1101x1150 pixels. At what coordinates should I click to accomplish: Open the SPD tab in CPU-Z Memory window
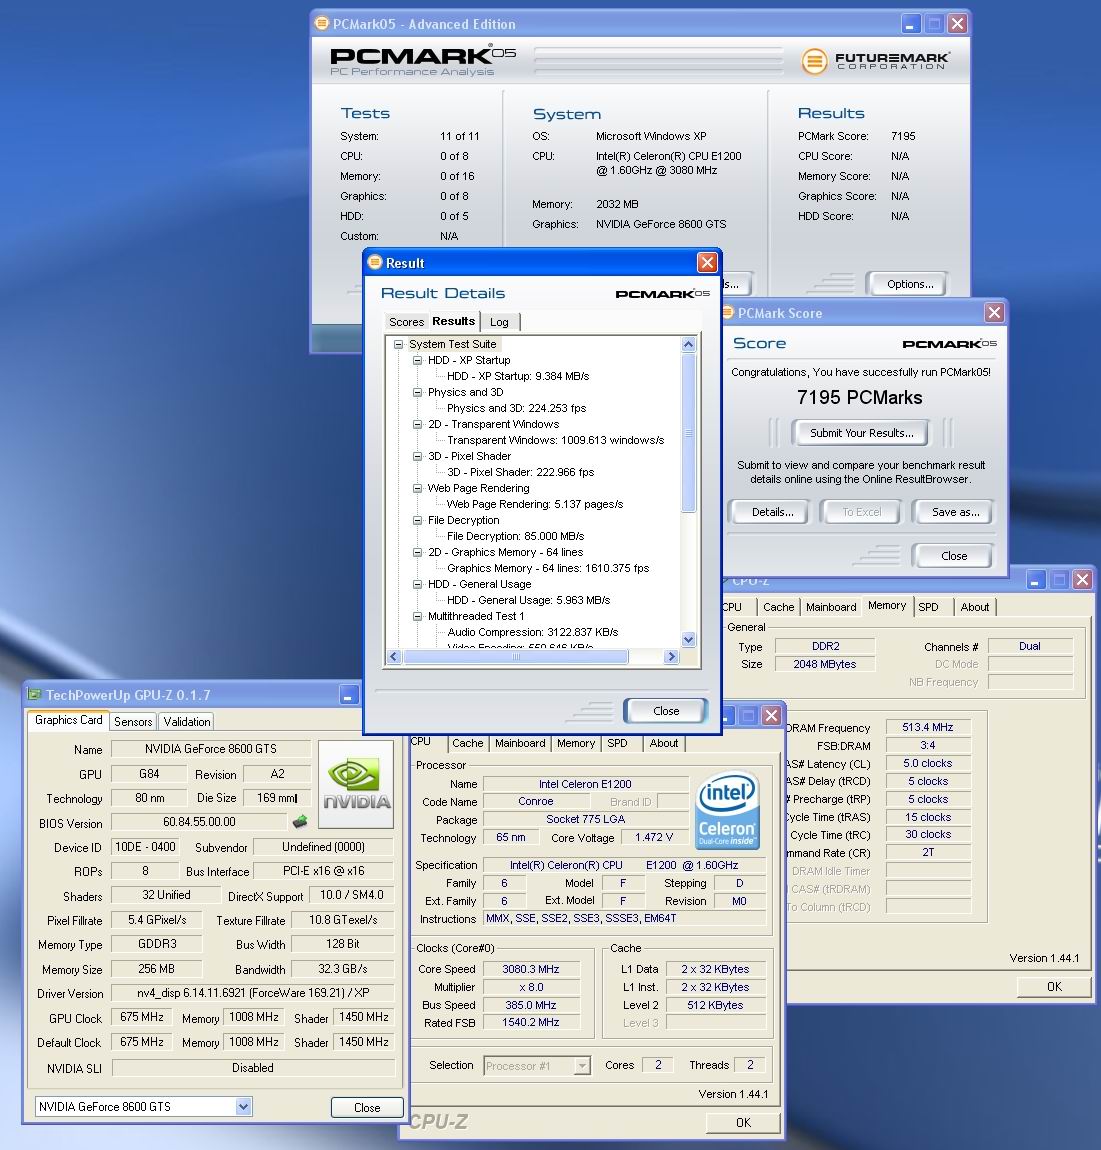928,607
